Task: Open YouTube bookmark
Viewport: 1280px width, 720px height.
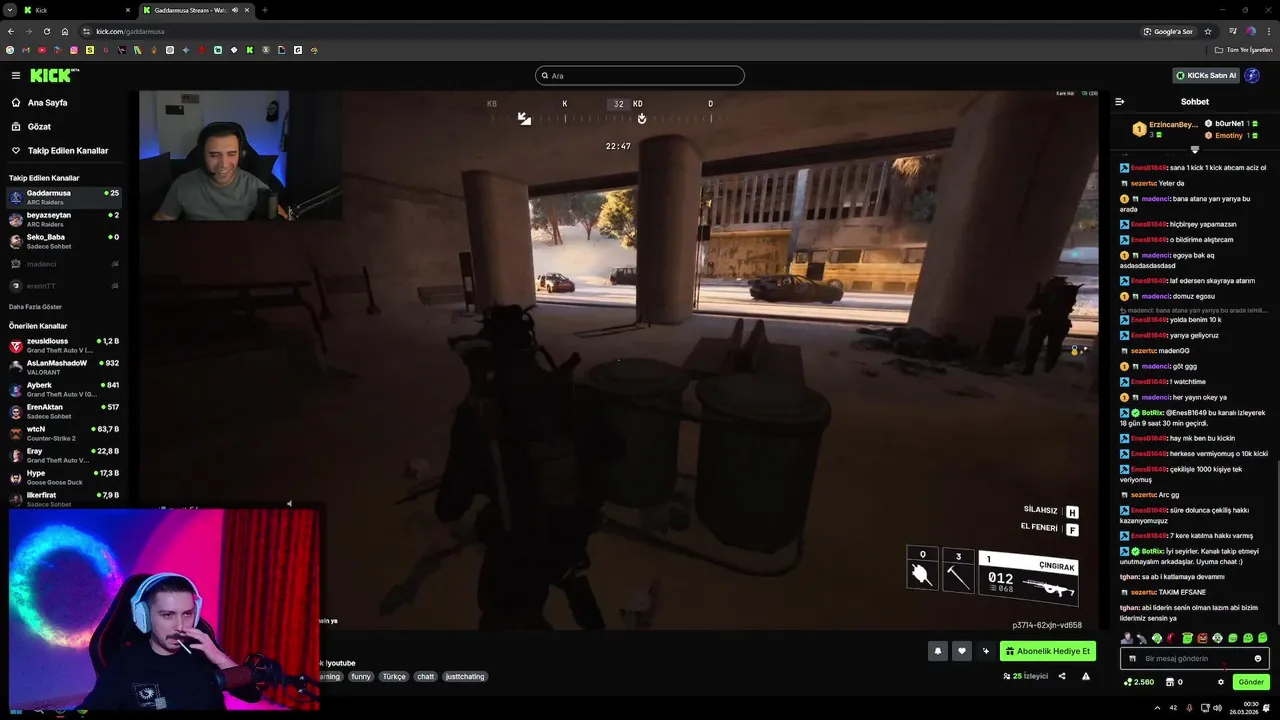Action: pos(42,50)
